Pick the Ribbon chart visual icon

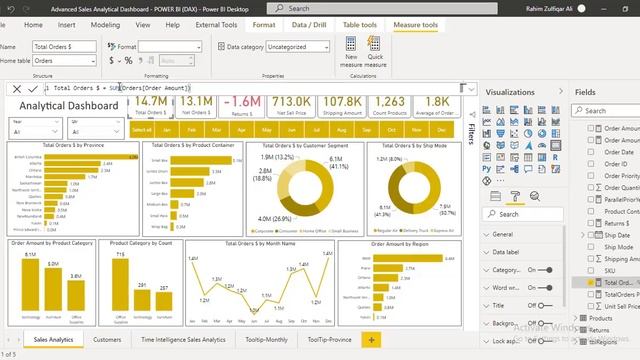click(556, 122)
